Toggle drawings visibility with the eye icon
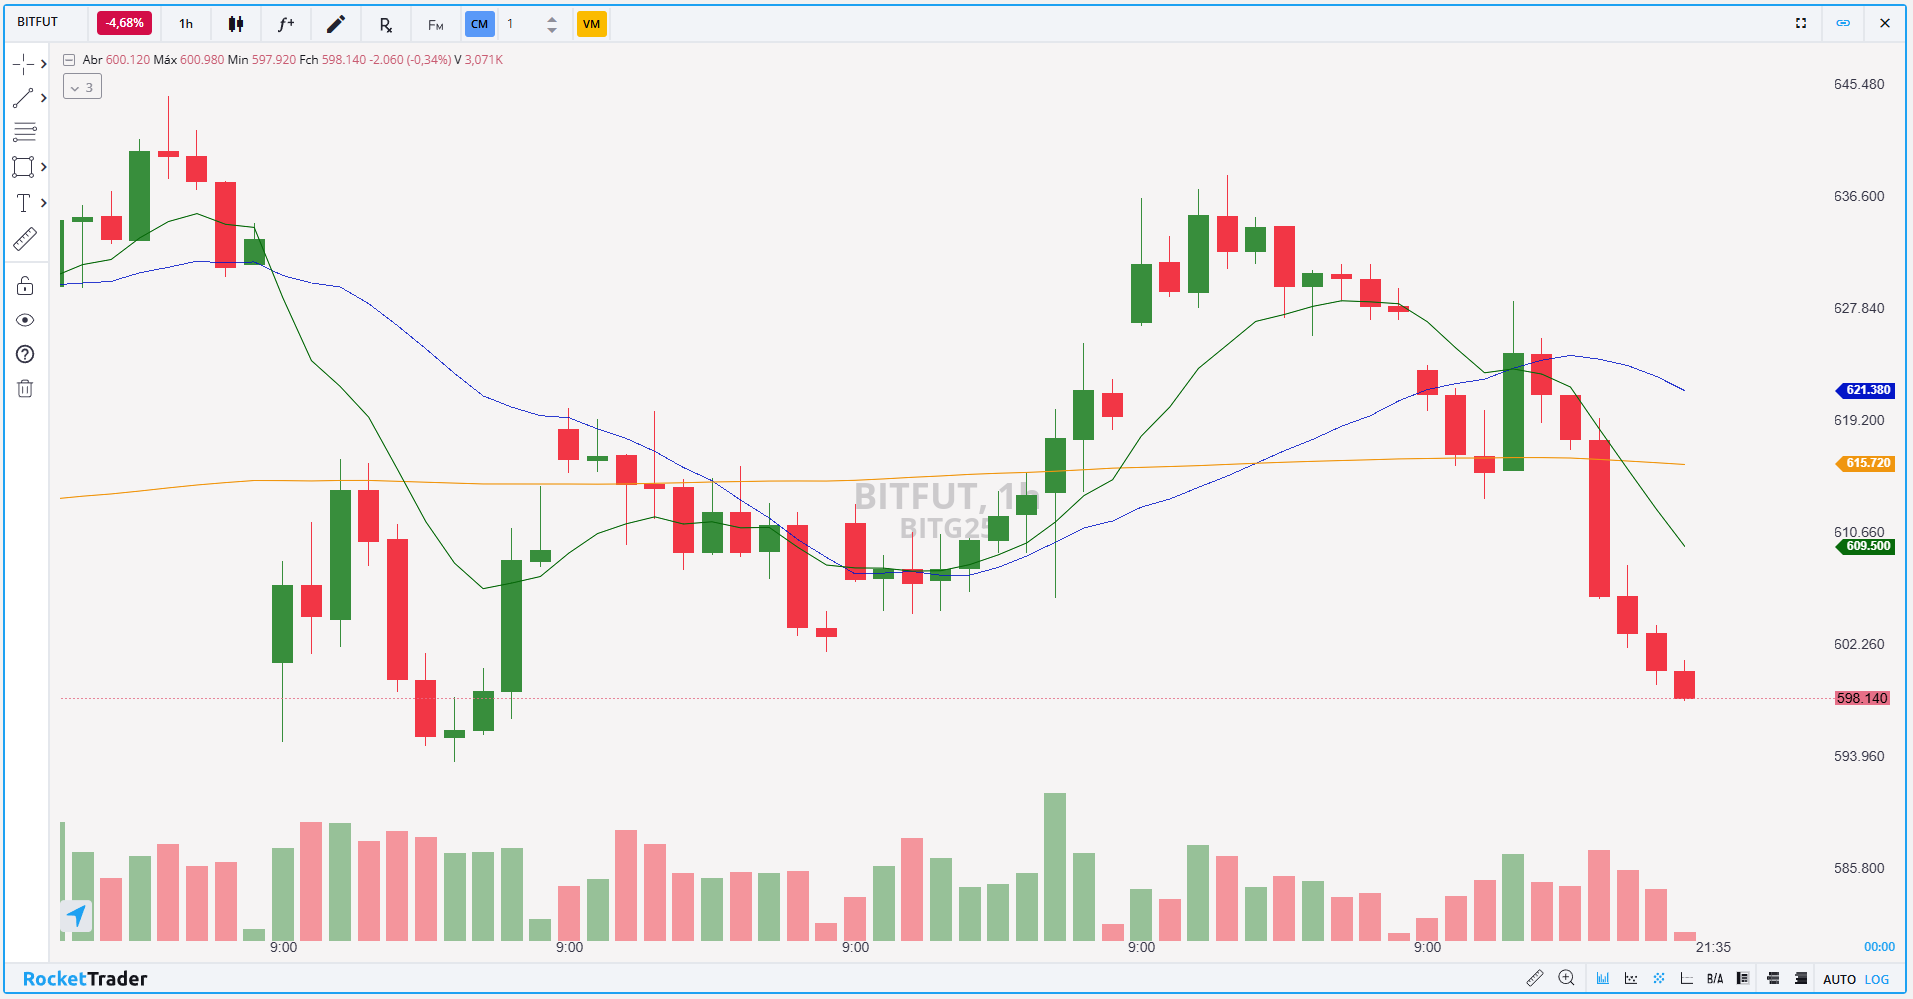Screen dimensions: 1913x999 click(25, 320)
